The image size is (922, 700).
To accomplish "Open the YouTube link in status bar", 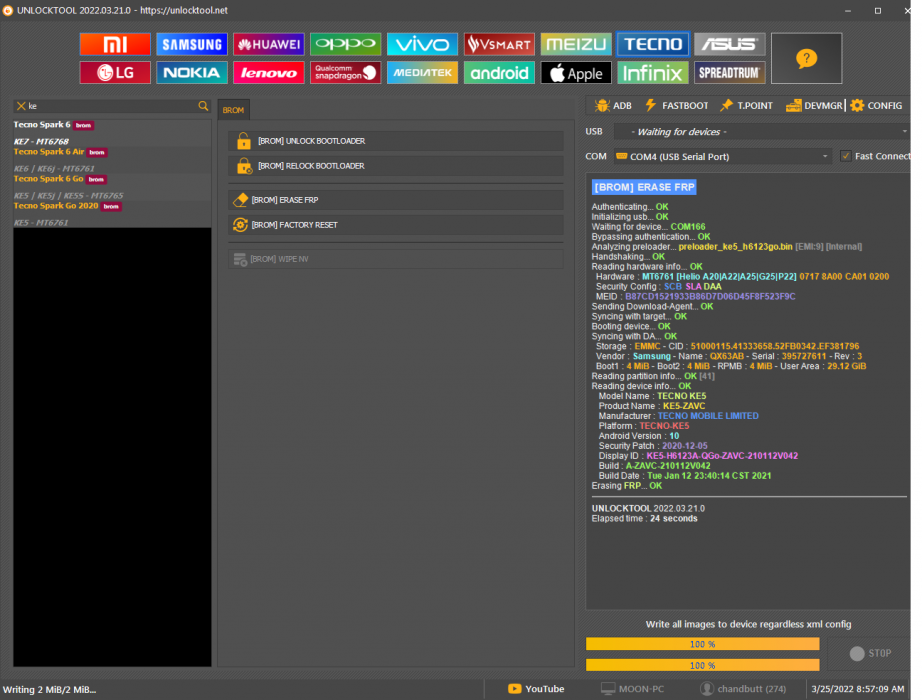I will click(536, 689).
